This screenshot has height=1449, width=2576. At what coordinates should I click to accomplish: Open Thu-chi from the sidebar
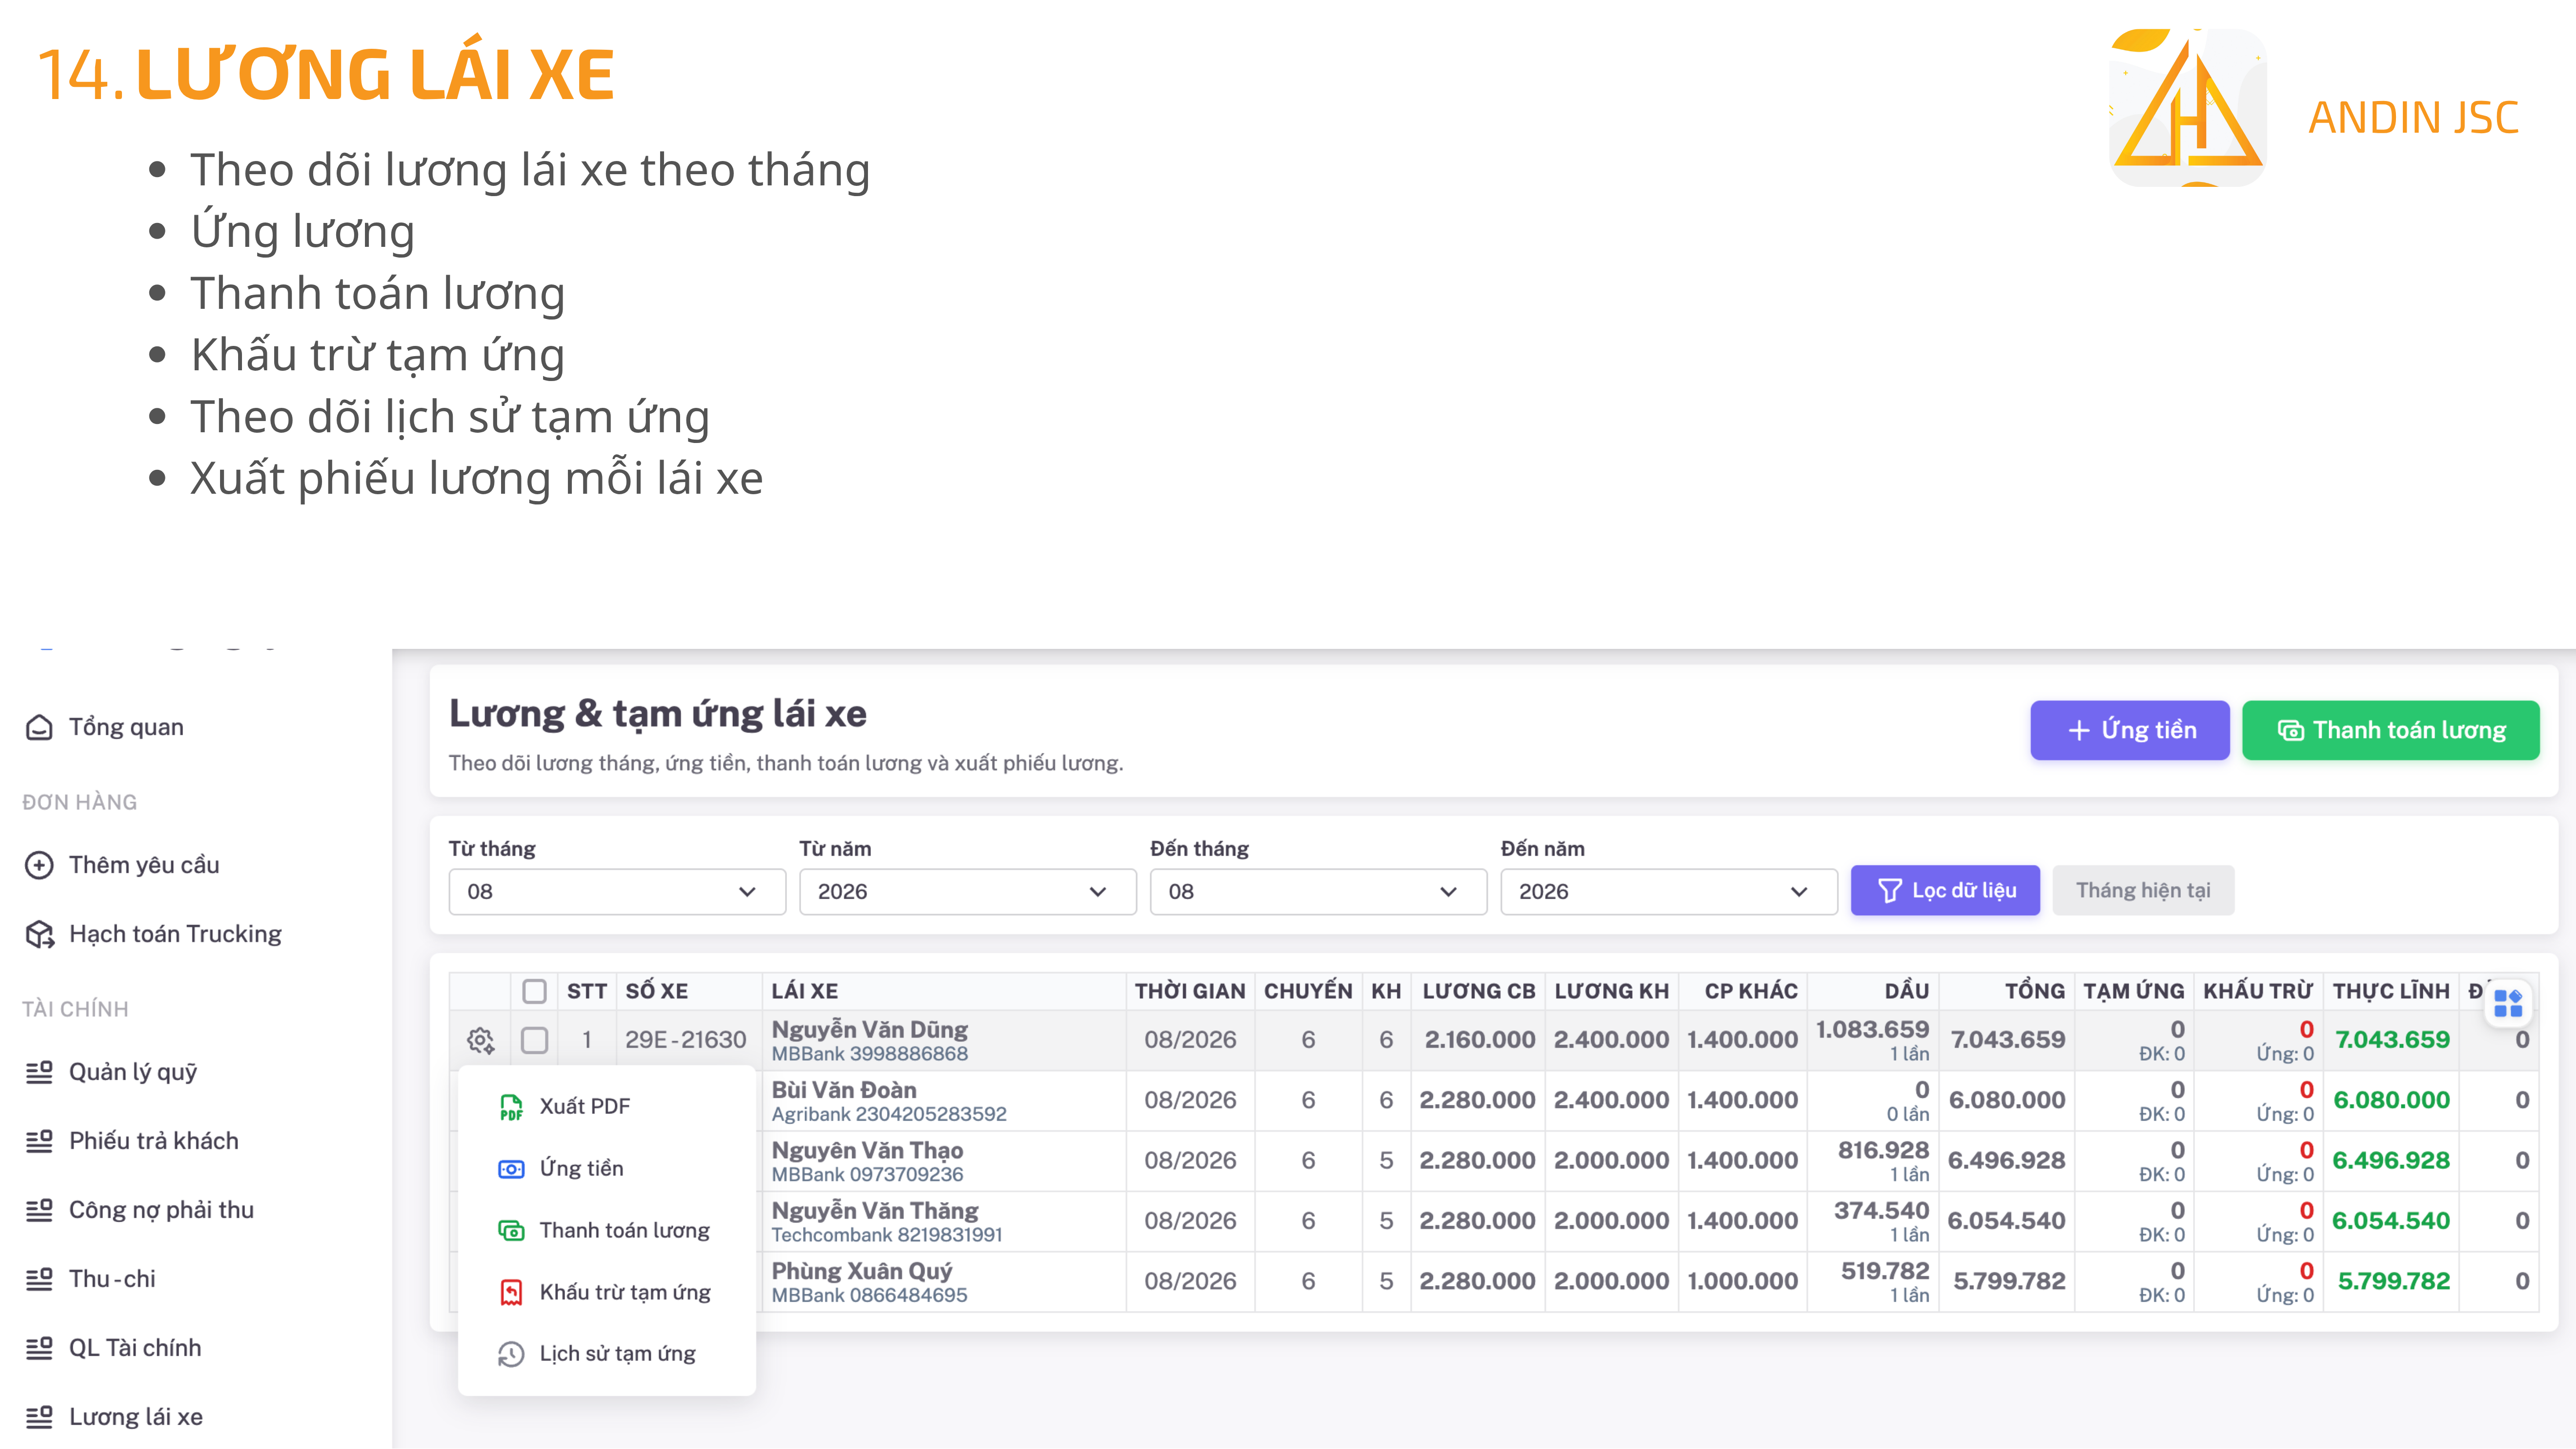pyautogui.click(x=112, y=1279)
